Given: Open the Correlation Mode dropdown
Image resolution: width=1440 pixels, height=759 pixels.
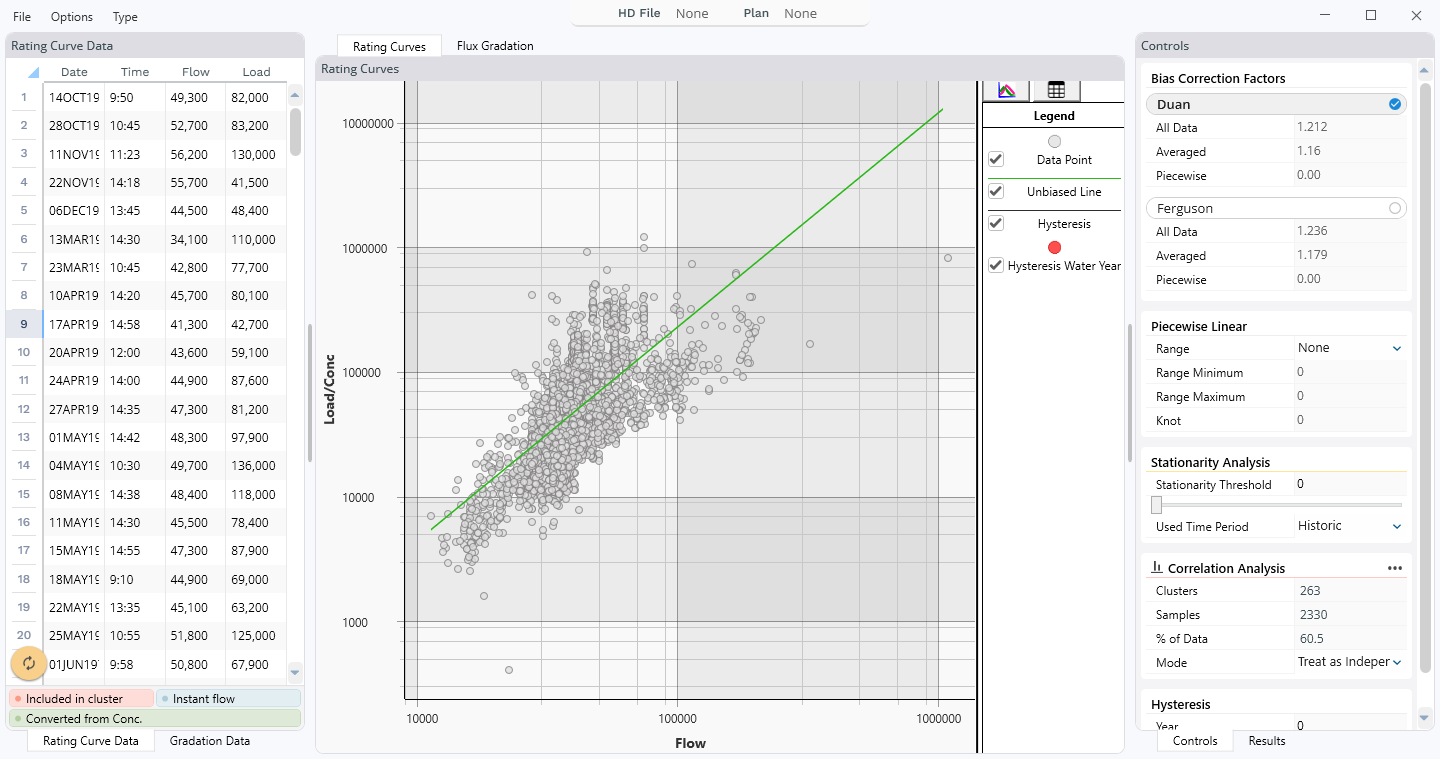Looking at the screenshot, I should click(x=1397, y=662).
